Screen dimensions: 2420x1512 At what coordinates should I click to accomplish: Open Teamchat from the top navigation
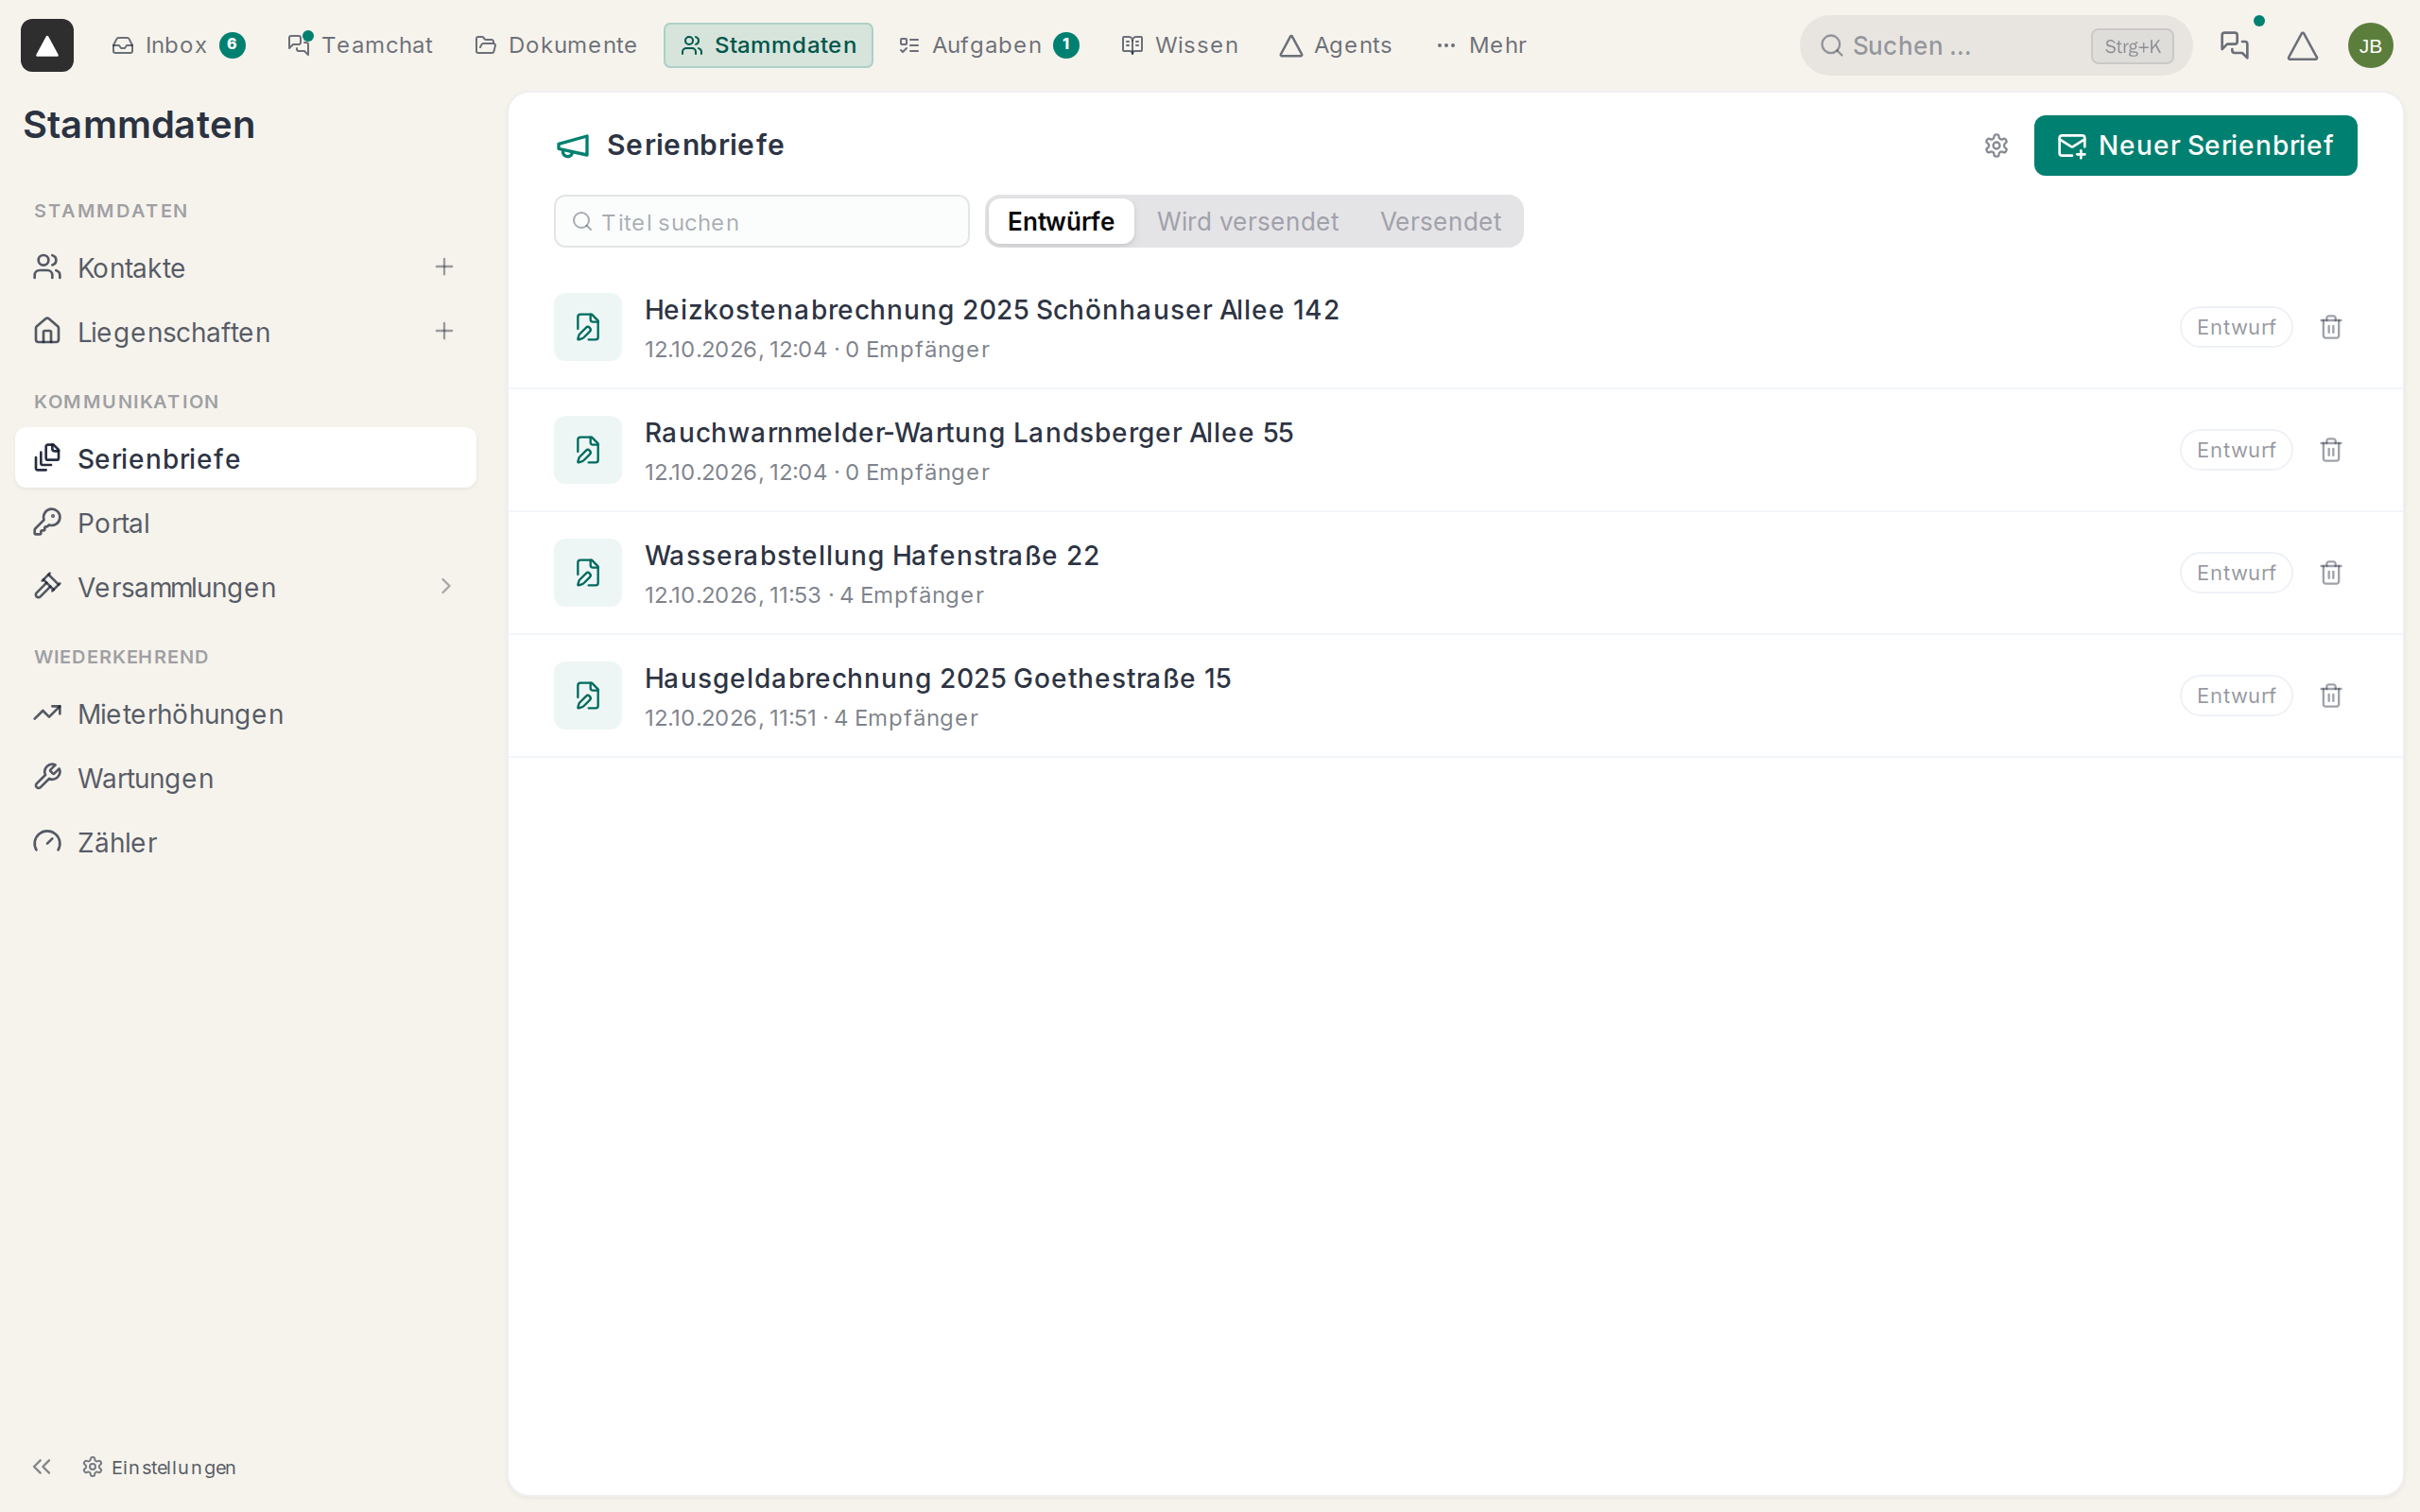360,45
